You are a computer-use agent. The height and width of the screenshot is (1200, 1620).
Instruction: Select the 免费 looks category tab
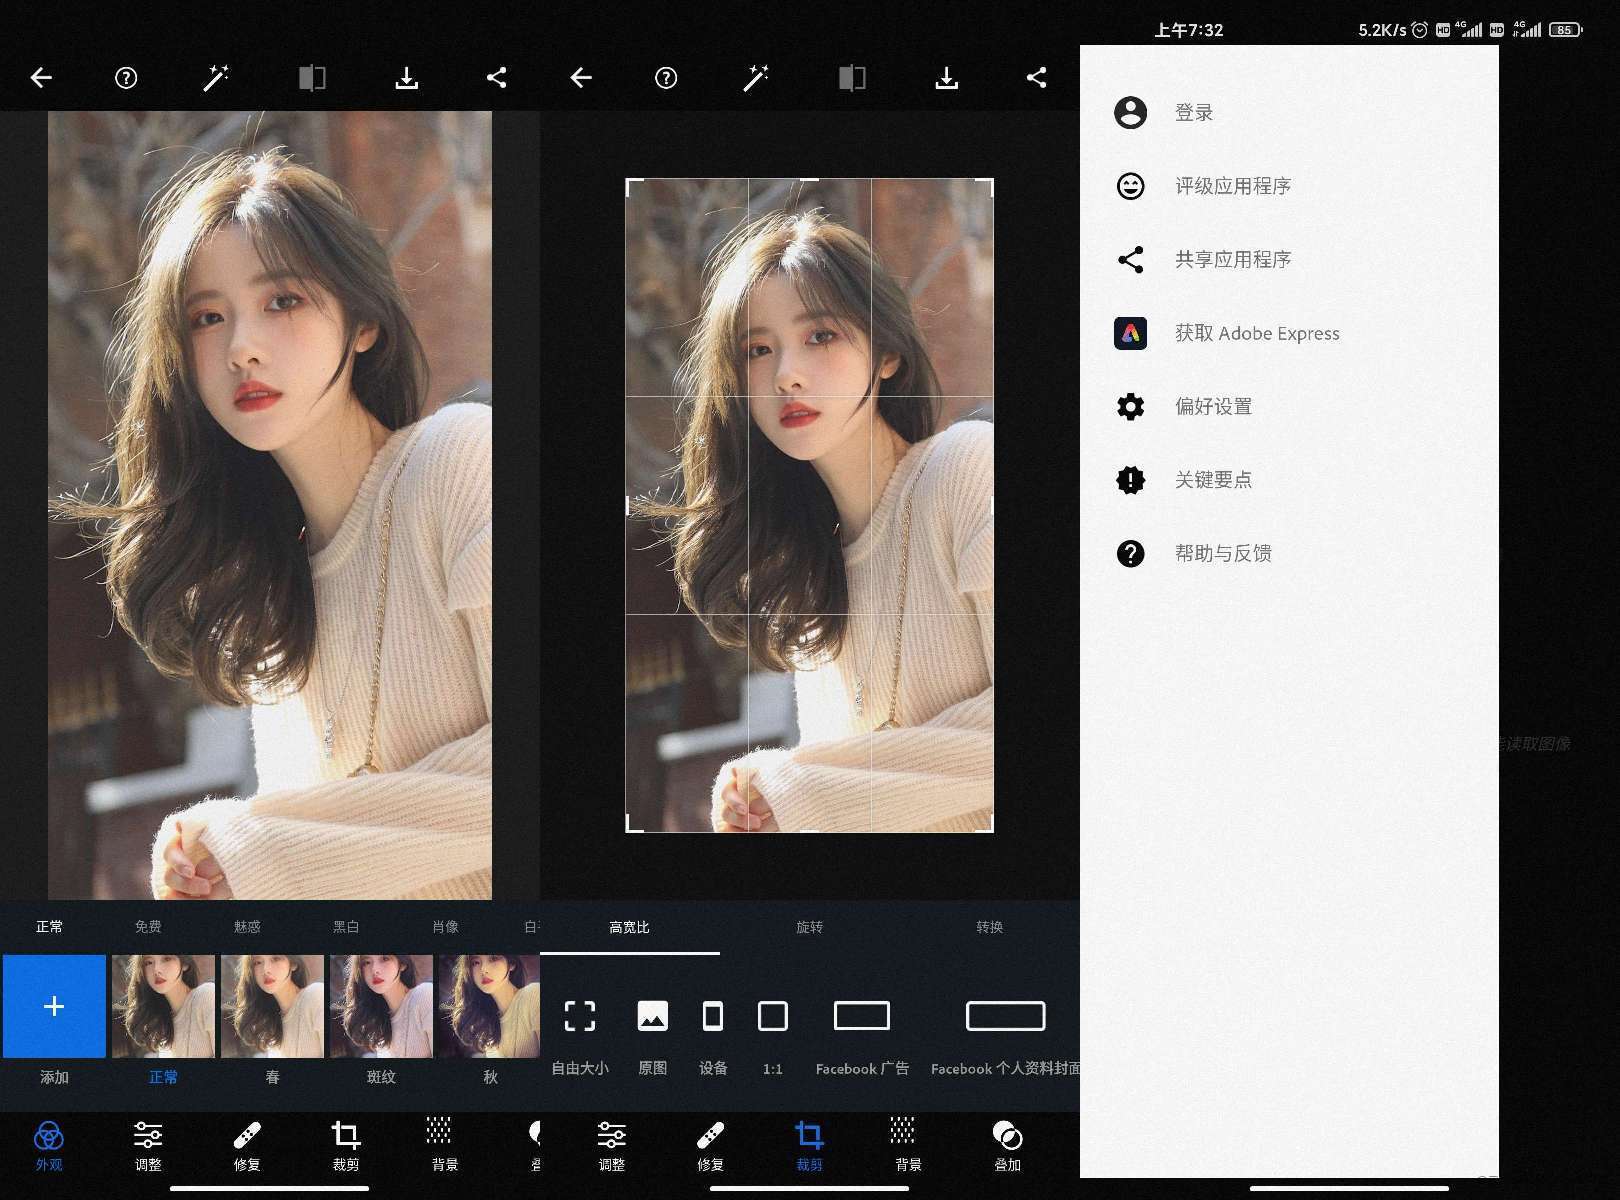point(148,927)
